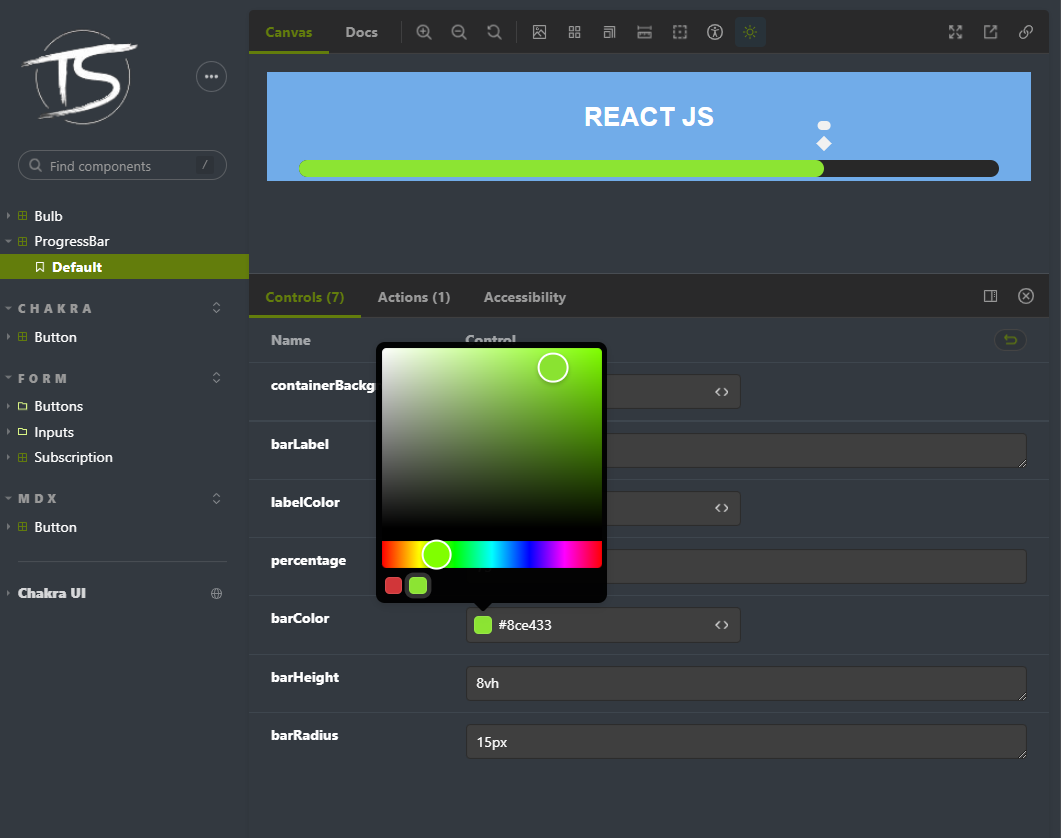Click the barColor swatch preview
Screen dimensions: 1061x838
pyautogui.click(x=482, y=625)
